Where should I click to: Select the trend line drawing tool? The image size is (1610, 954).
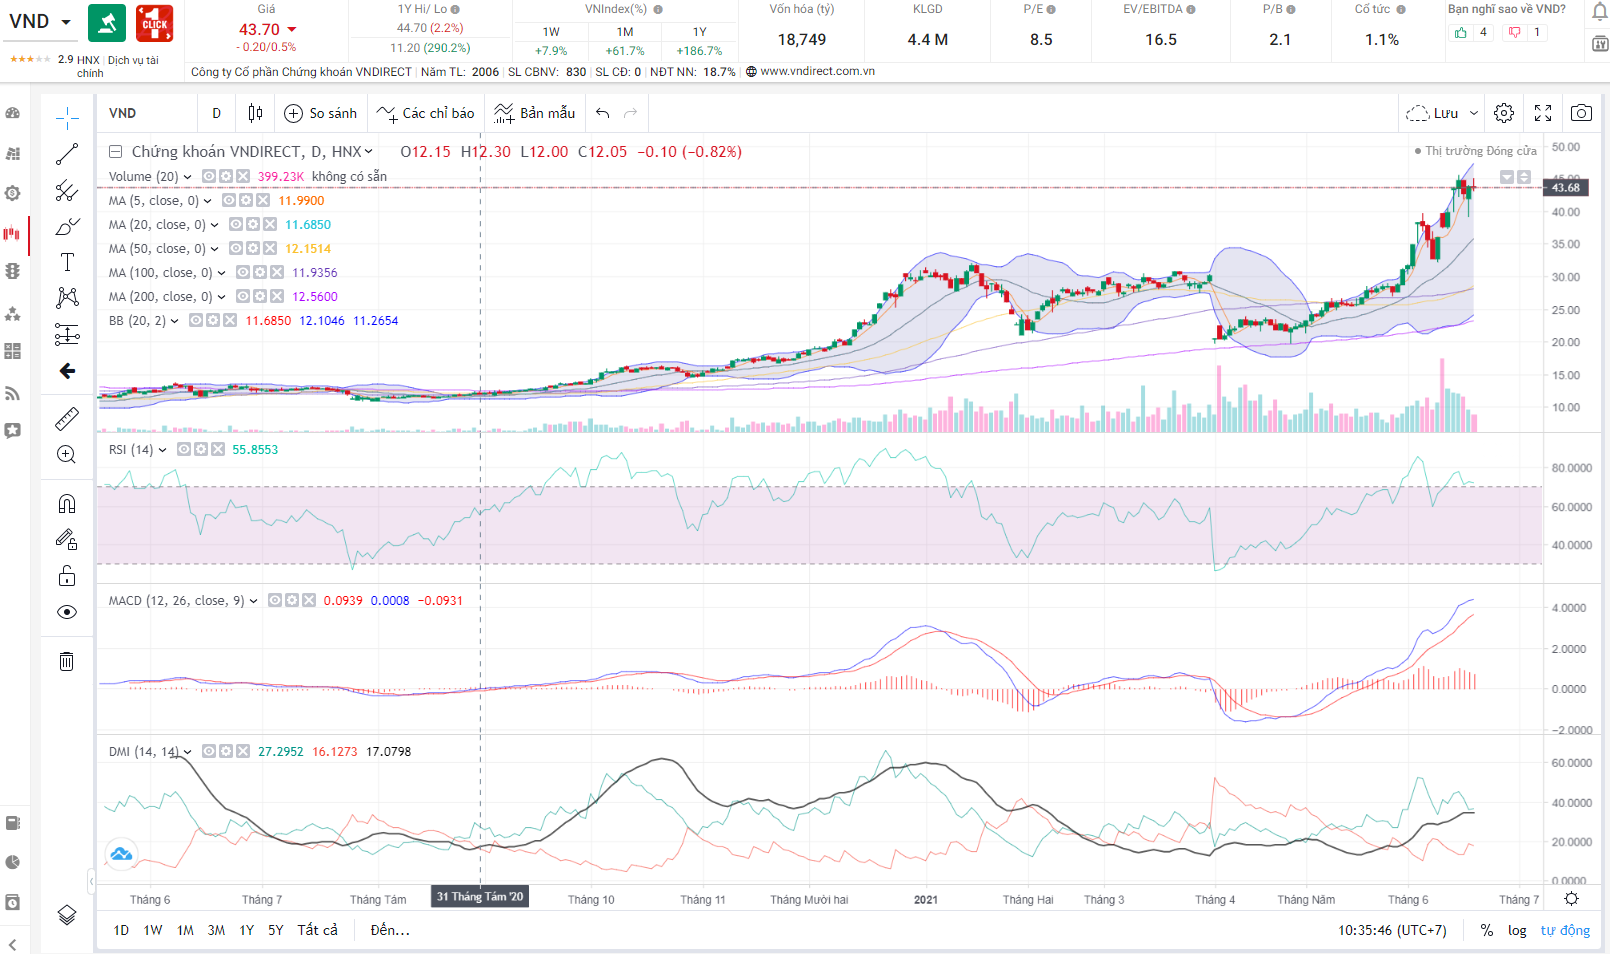[x=67, y=154]
